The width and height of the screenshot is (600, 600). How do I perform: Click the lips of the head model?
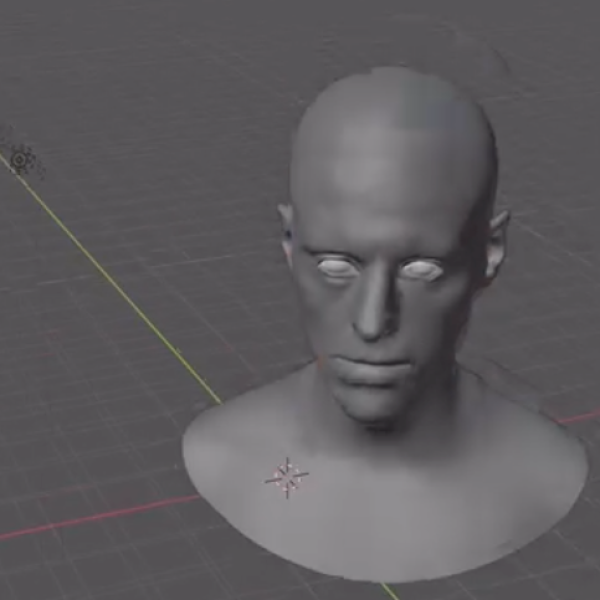click(x=371, y=371)
